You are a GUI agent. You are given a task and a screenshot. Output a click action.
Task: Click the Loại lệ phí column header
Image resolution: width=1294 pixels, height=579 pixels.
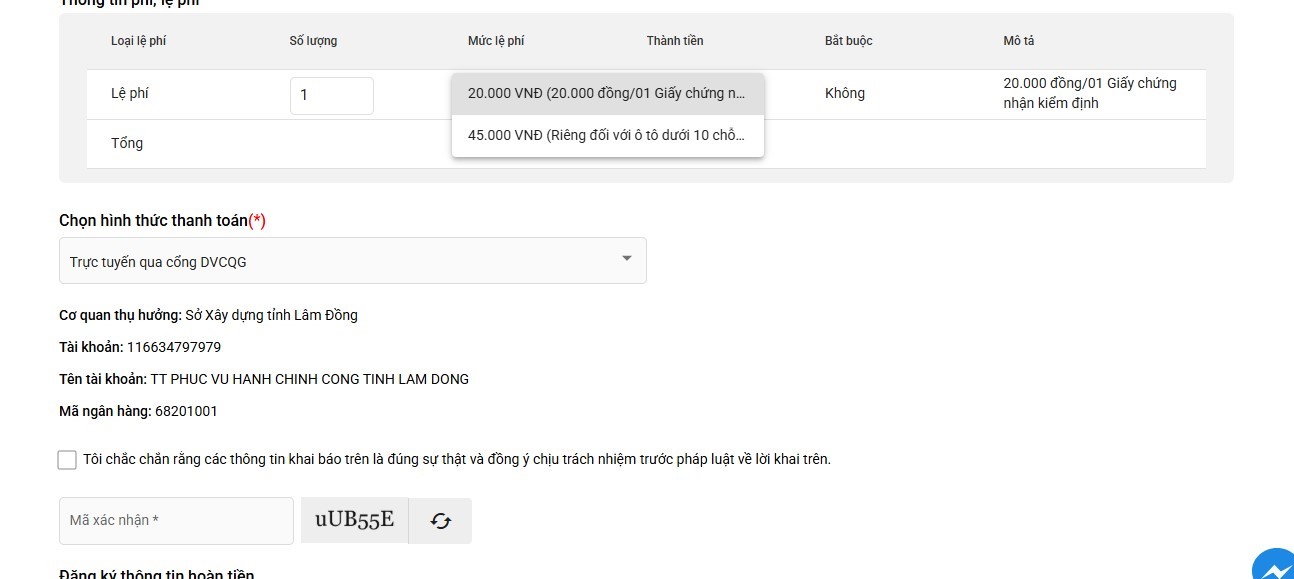pyautogui.click(x=138, y=41)
